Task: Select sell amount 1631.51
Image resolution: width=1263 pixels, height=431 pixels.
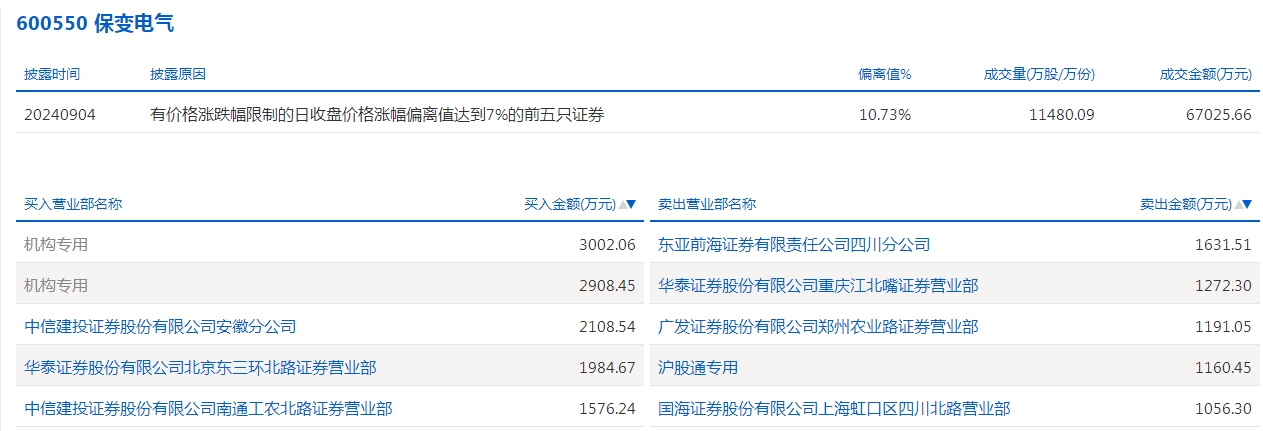Action: pyautogui.click(x=1223, y=244)
